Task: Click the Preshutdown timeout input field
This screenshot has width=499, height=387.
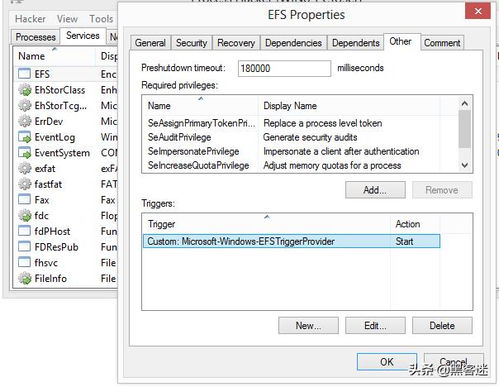Action: coord(284,69)
